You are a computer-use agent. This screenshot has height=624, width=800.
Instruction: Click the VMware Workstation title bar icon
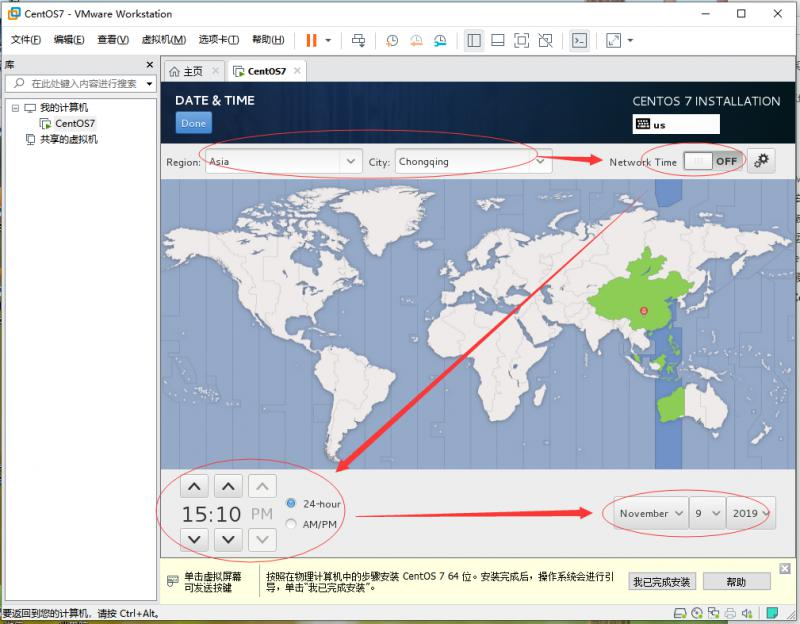(x=14, y=13)
